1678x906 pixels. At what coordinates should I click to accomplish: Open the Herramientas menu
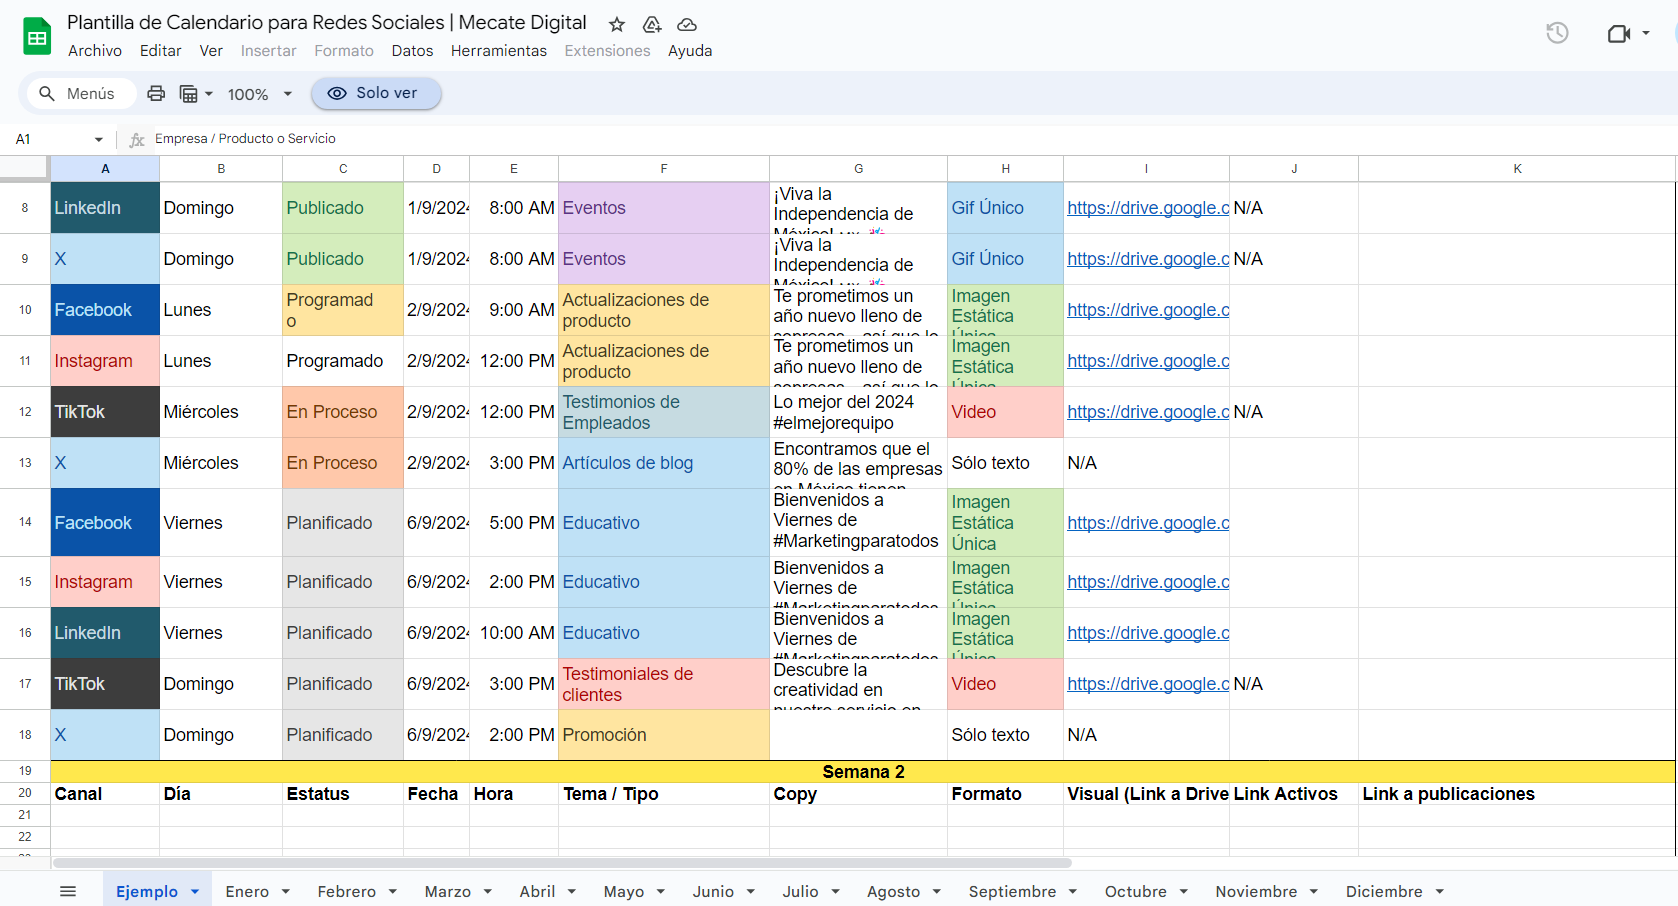point(498,51)
